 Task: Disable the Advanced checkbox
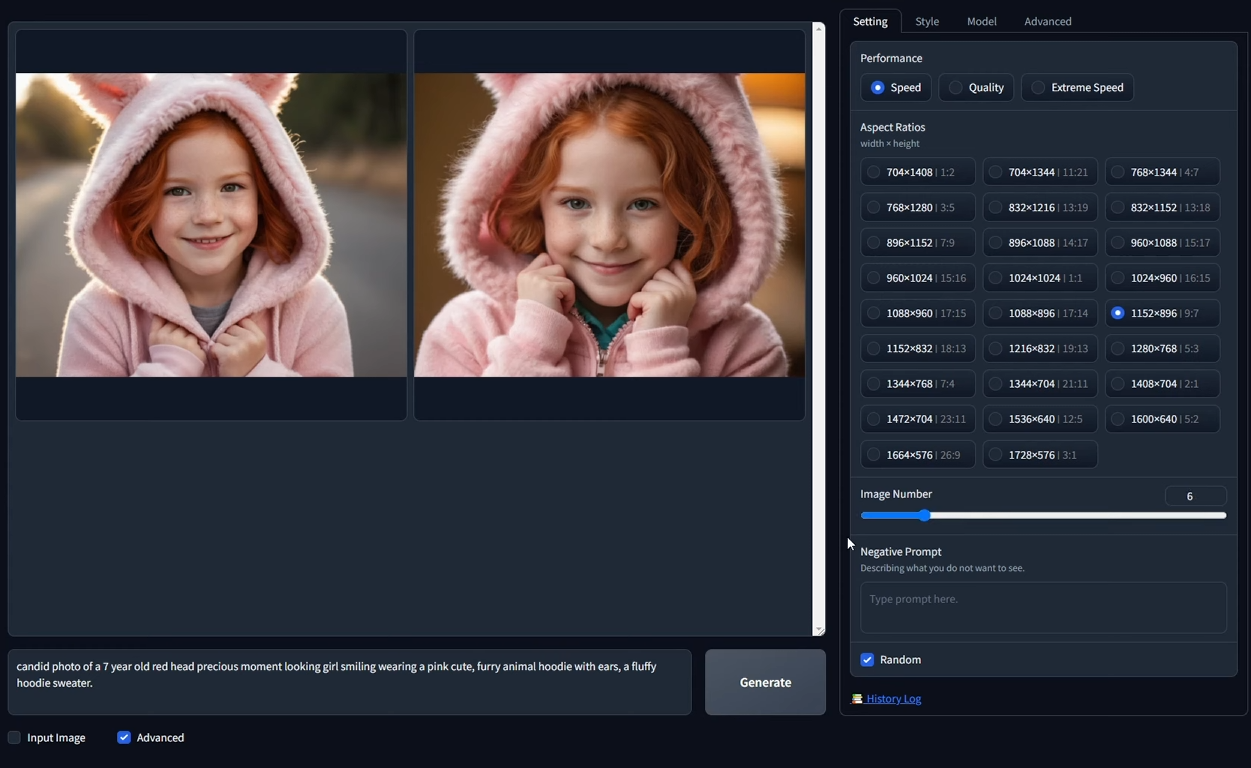coord(123,737)
